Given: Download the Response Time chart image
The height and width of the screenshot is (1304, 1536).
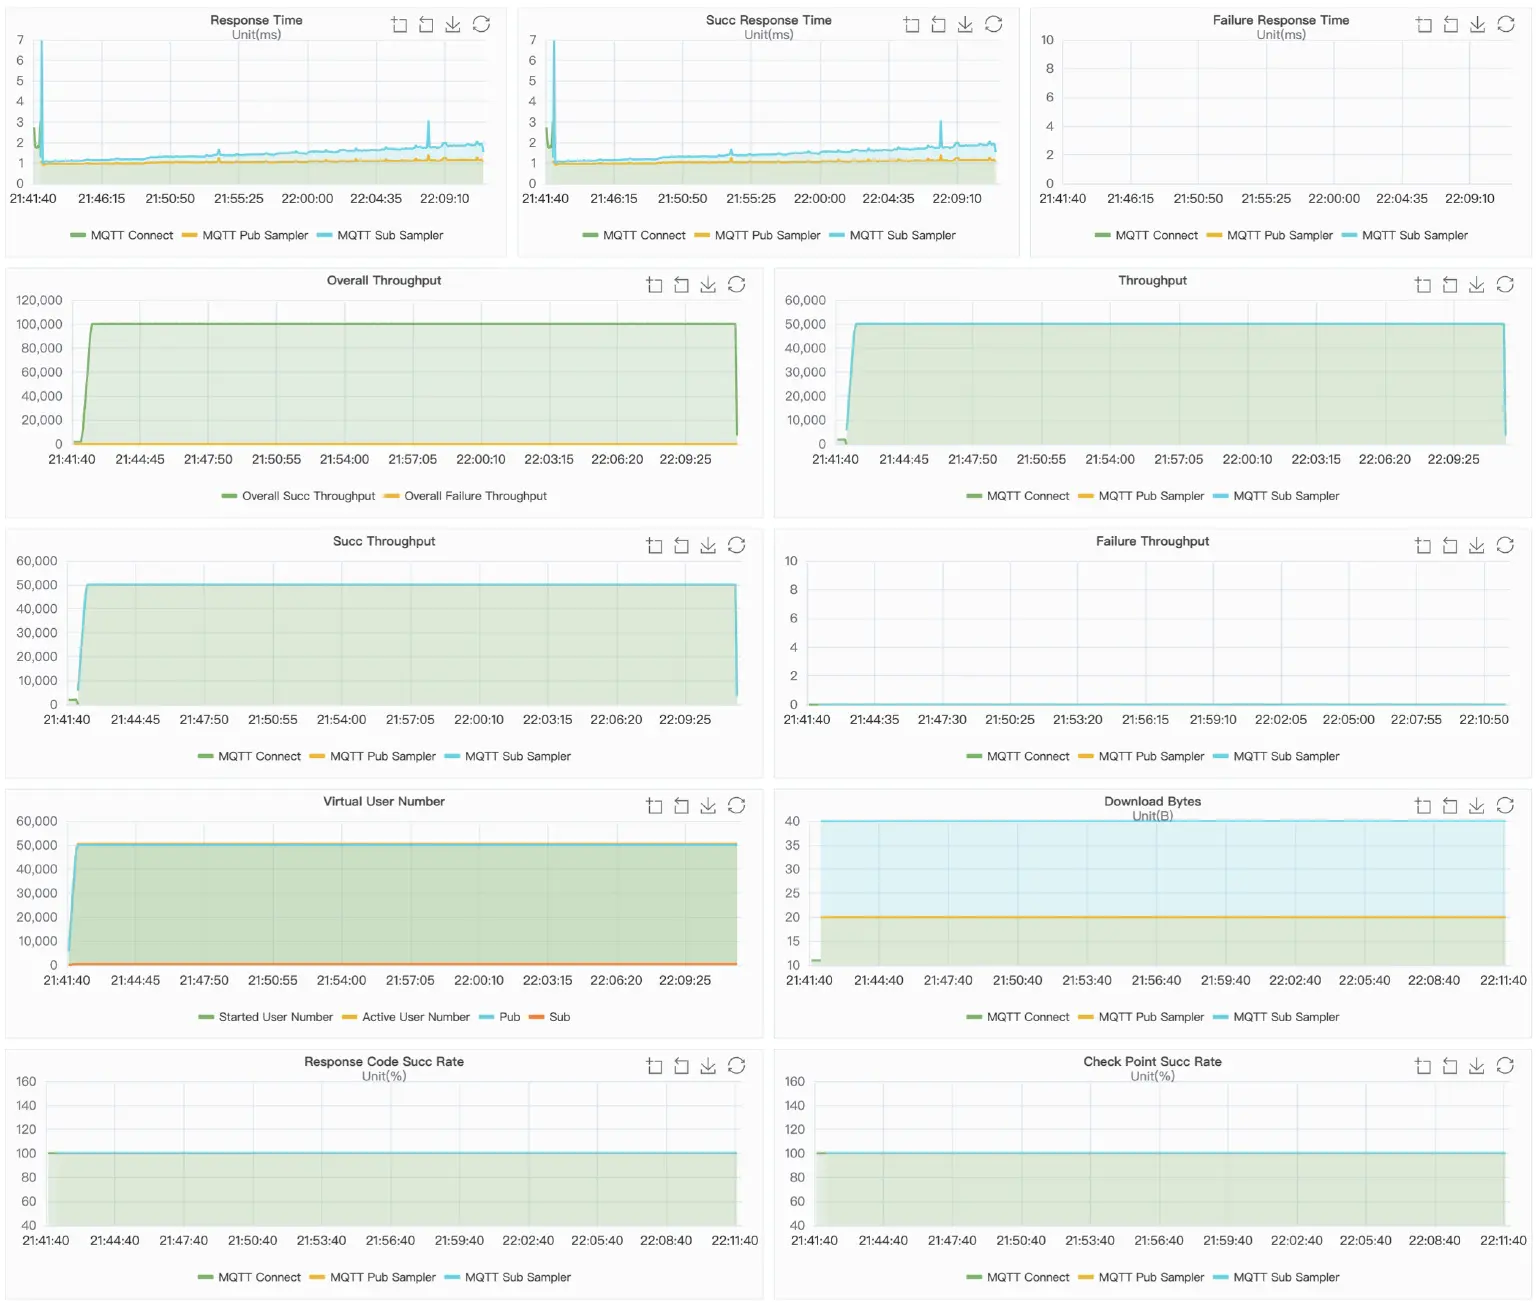Looking at the screenshot, I should (x=453, y=24).
